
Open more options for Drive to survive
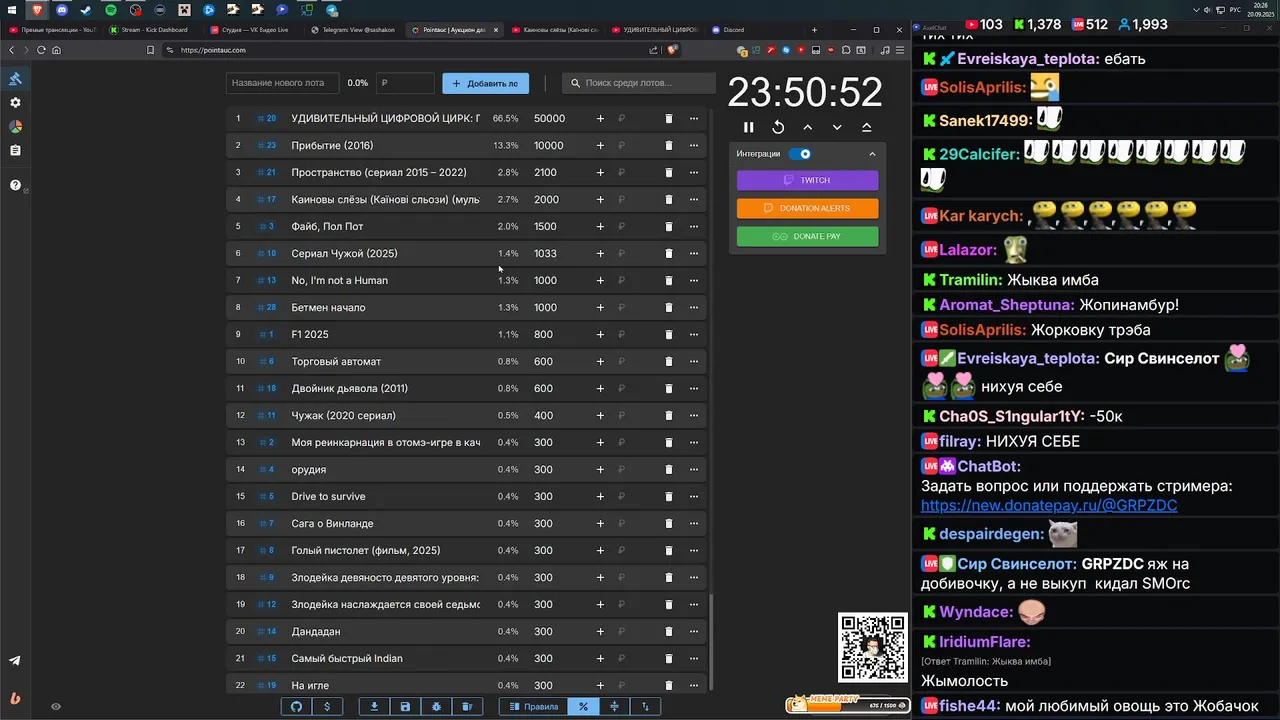pos(694,496)
